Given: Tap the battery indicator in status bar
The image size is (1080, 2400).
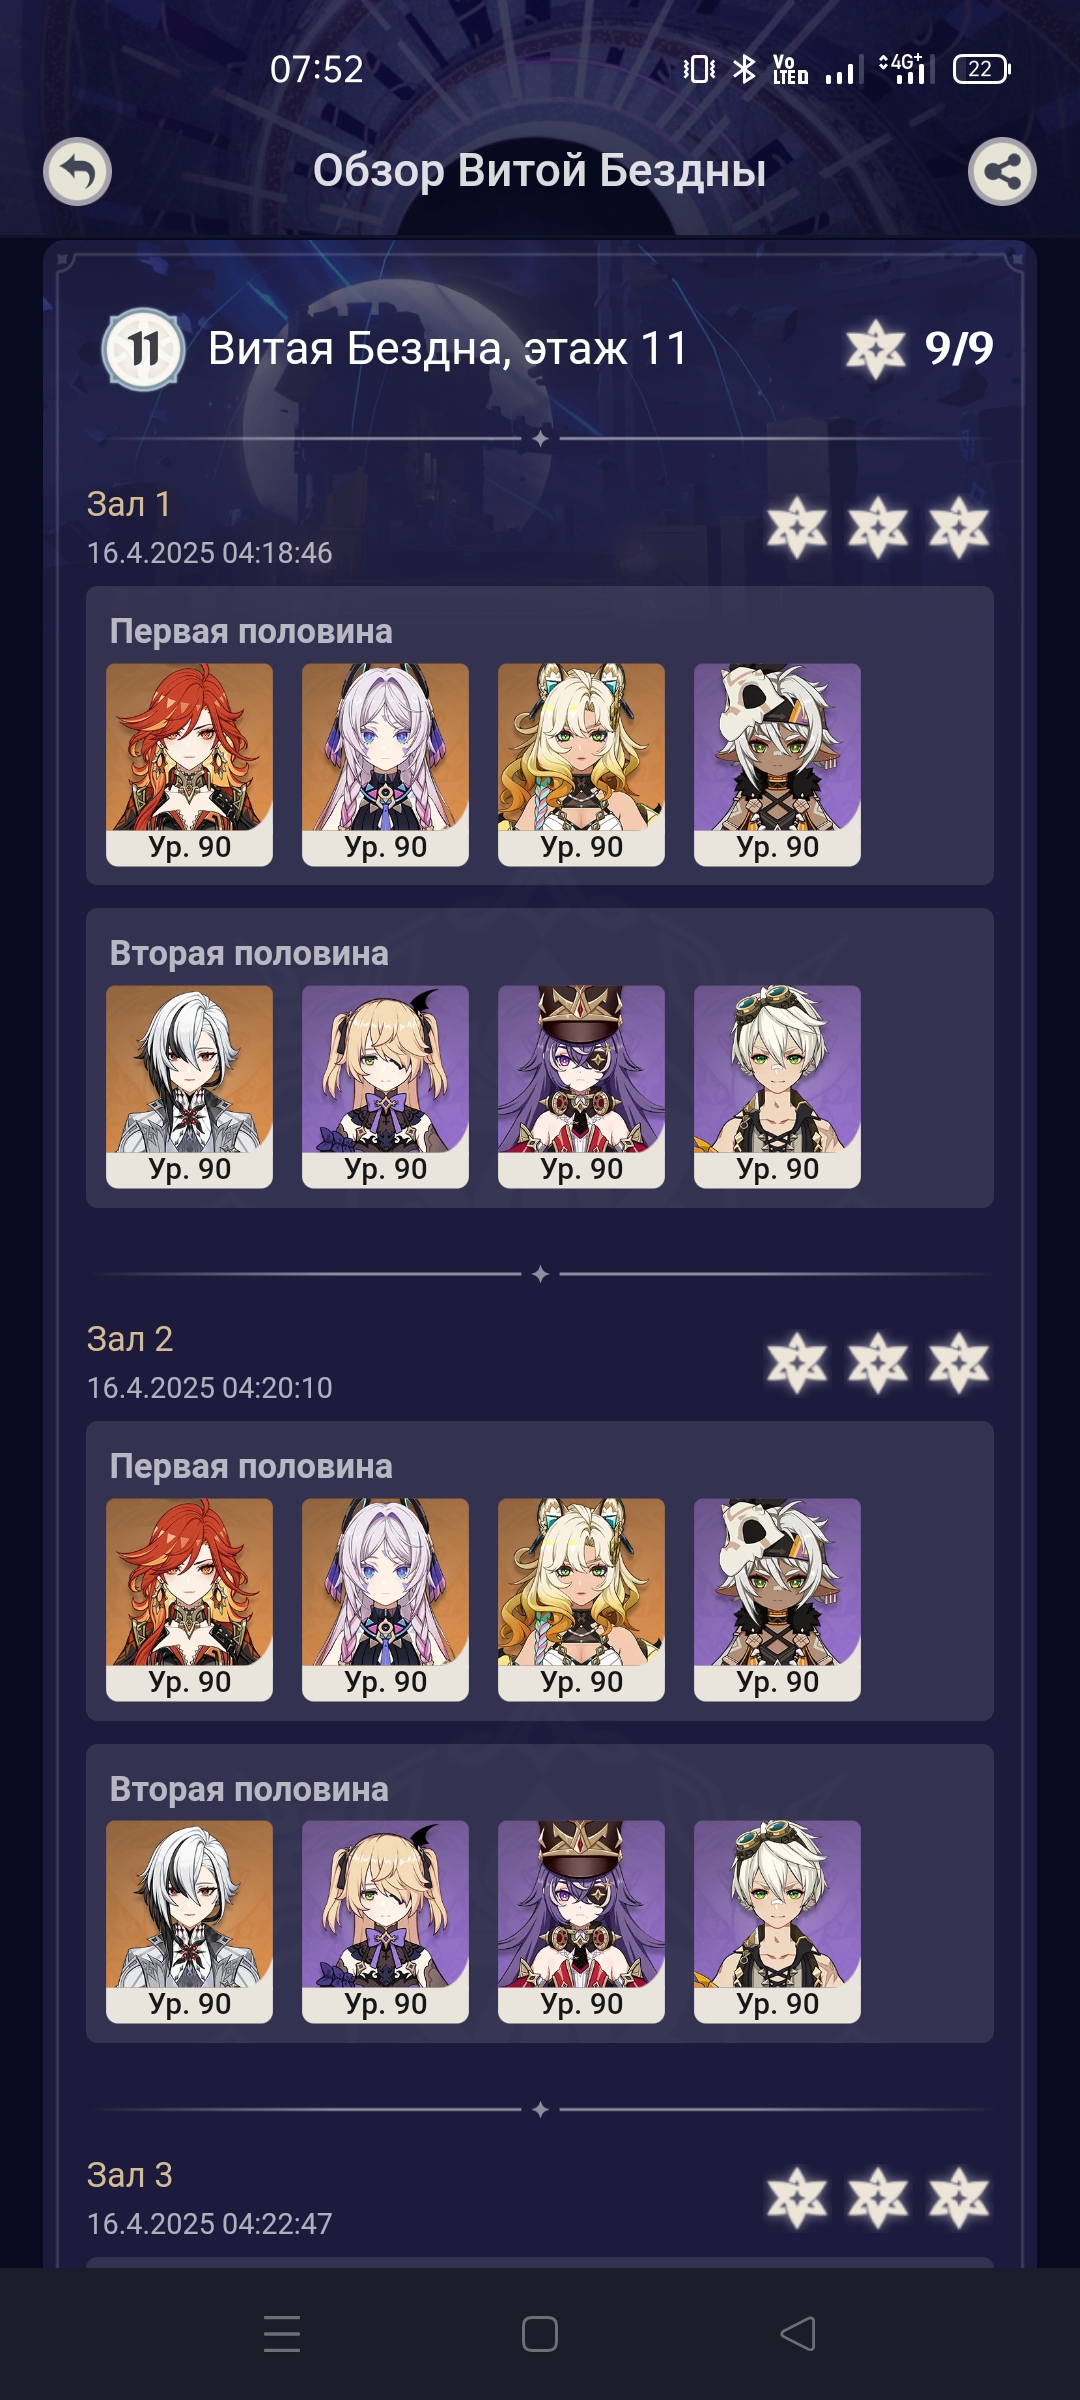Looking at the screenshot, I should [x=982, y=69].
